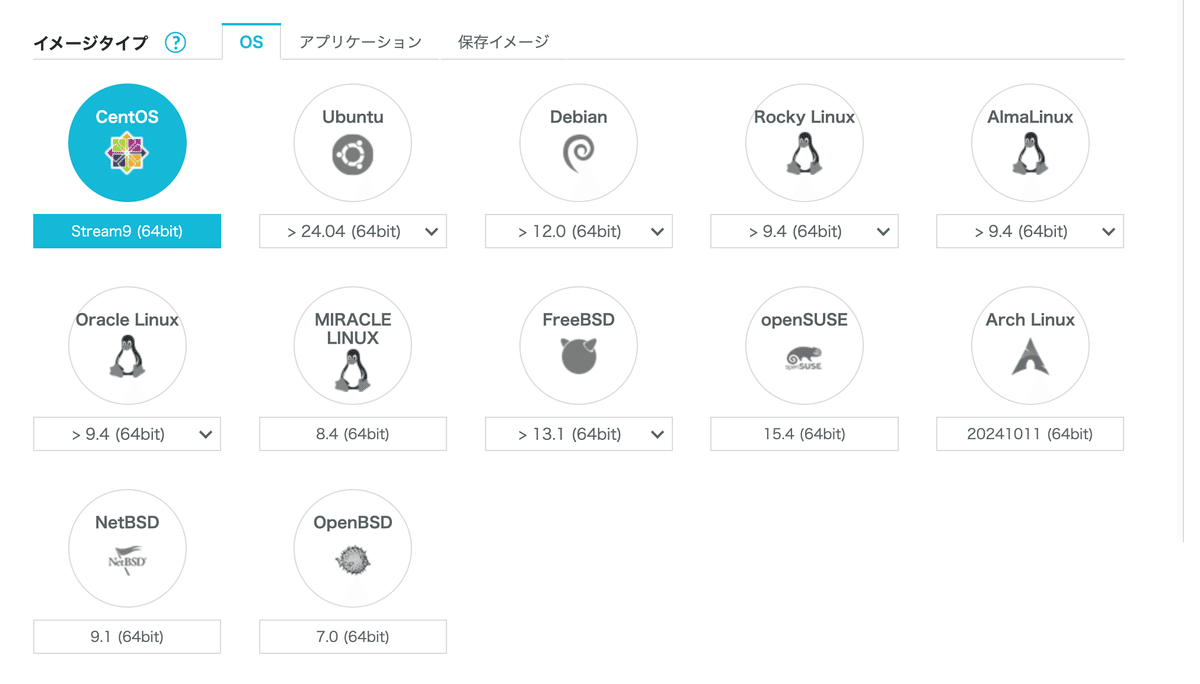Viewport: 1200px width, 684px height.
Task: Select the CentOS image circle
Action: click(127, 143)
